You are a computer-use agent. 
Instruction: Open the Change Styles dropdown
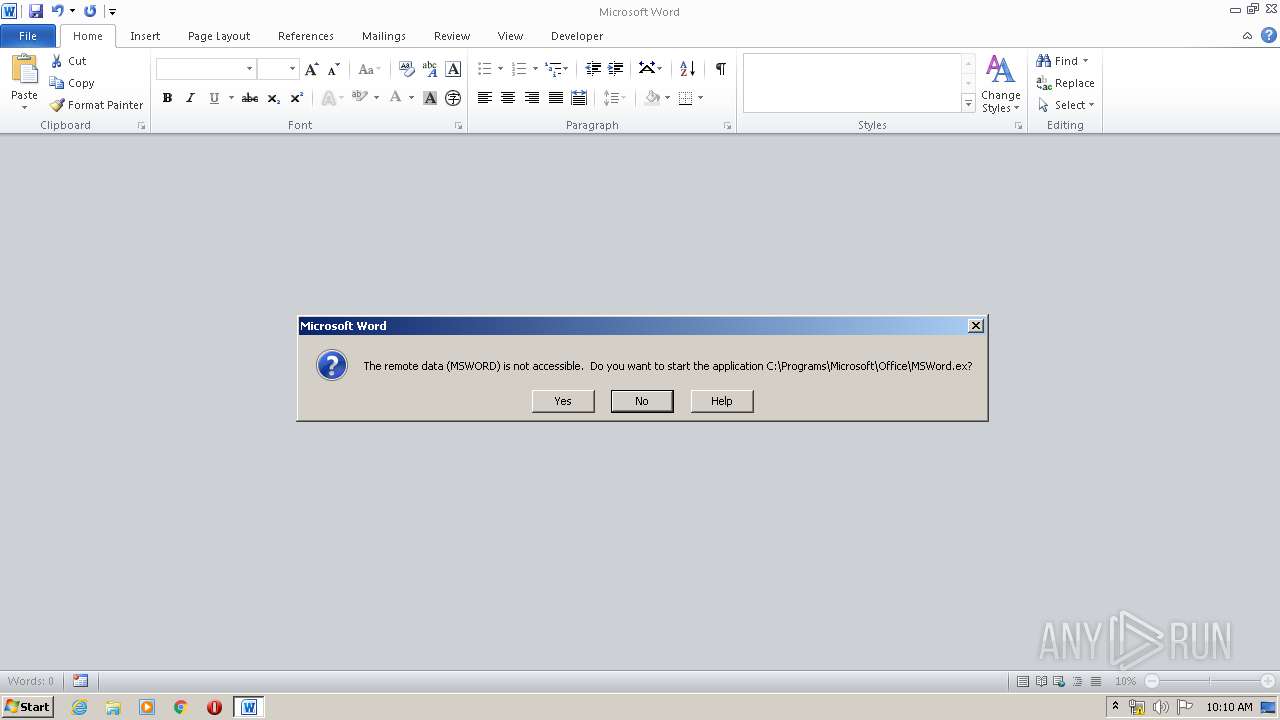tap(1000, 84)
